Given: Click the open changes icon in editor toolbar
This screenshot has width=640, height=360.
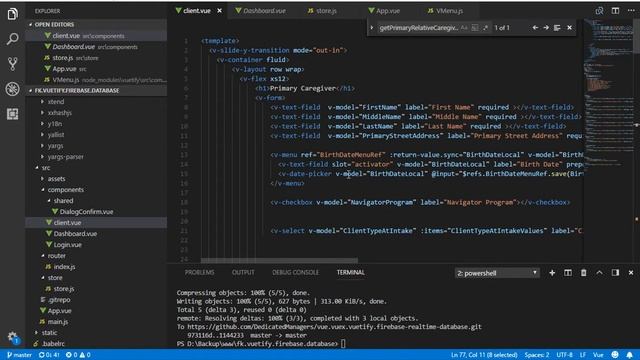Looking at the screenshot, I should pyautogui.click(x=599, y=11).
